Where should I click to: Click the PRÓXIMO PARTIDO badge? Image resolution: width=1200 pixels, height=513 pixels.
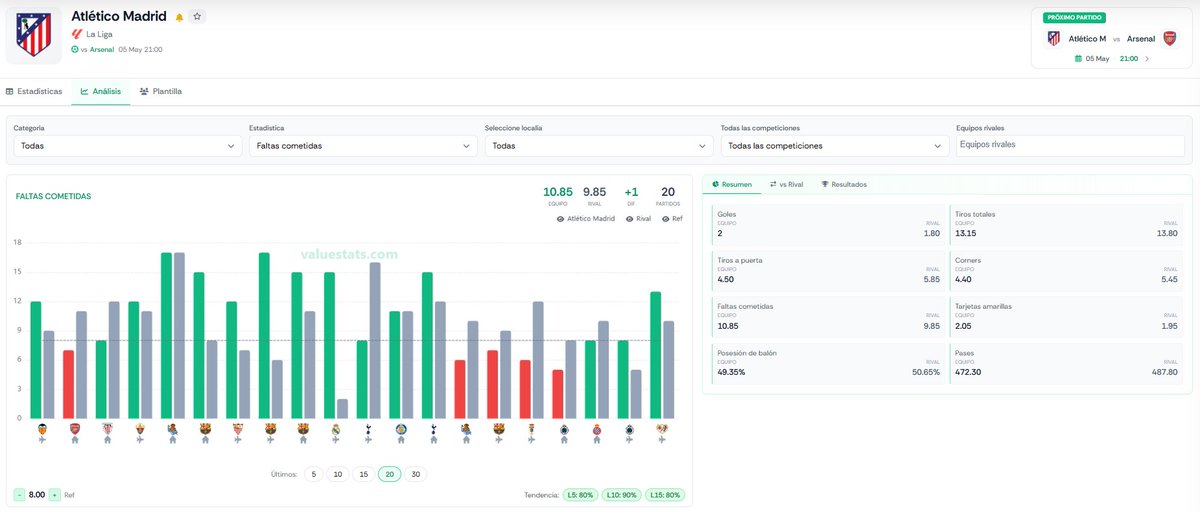(1074, 17)
